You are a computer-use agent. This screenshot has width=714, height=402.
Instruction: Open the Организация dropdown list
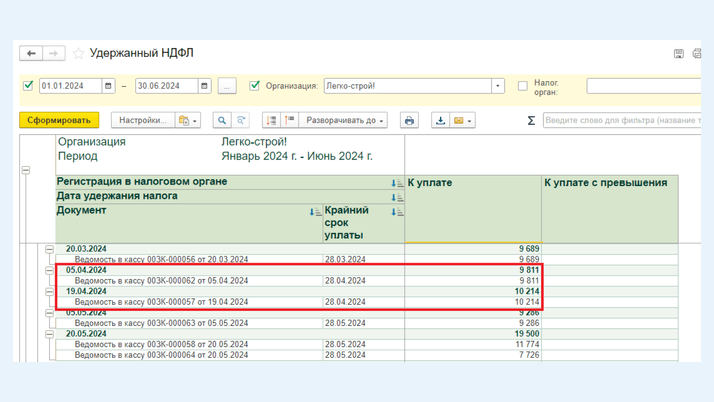pyautogui.click(x=498, y=86)
